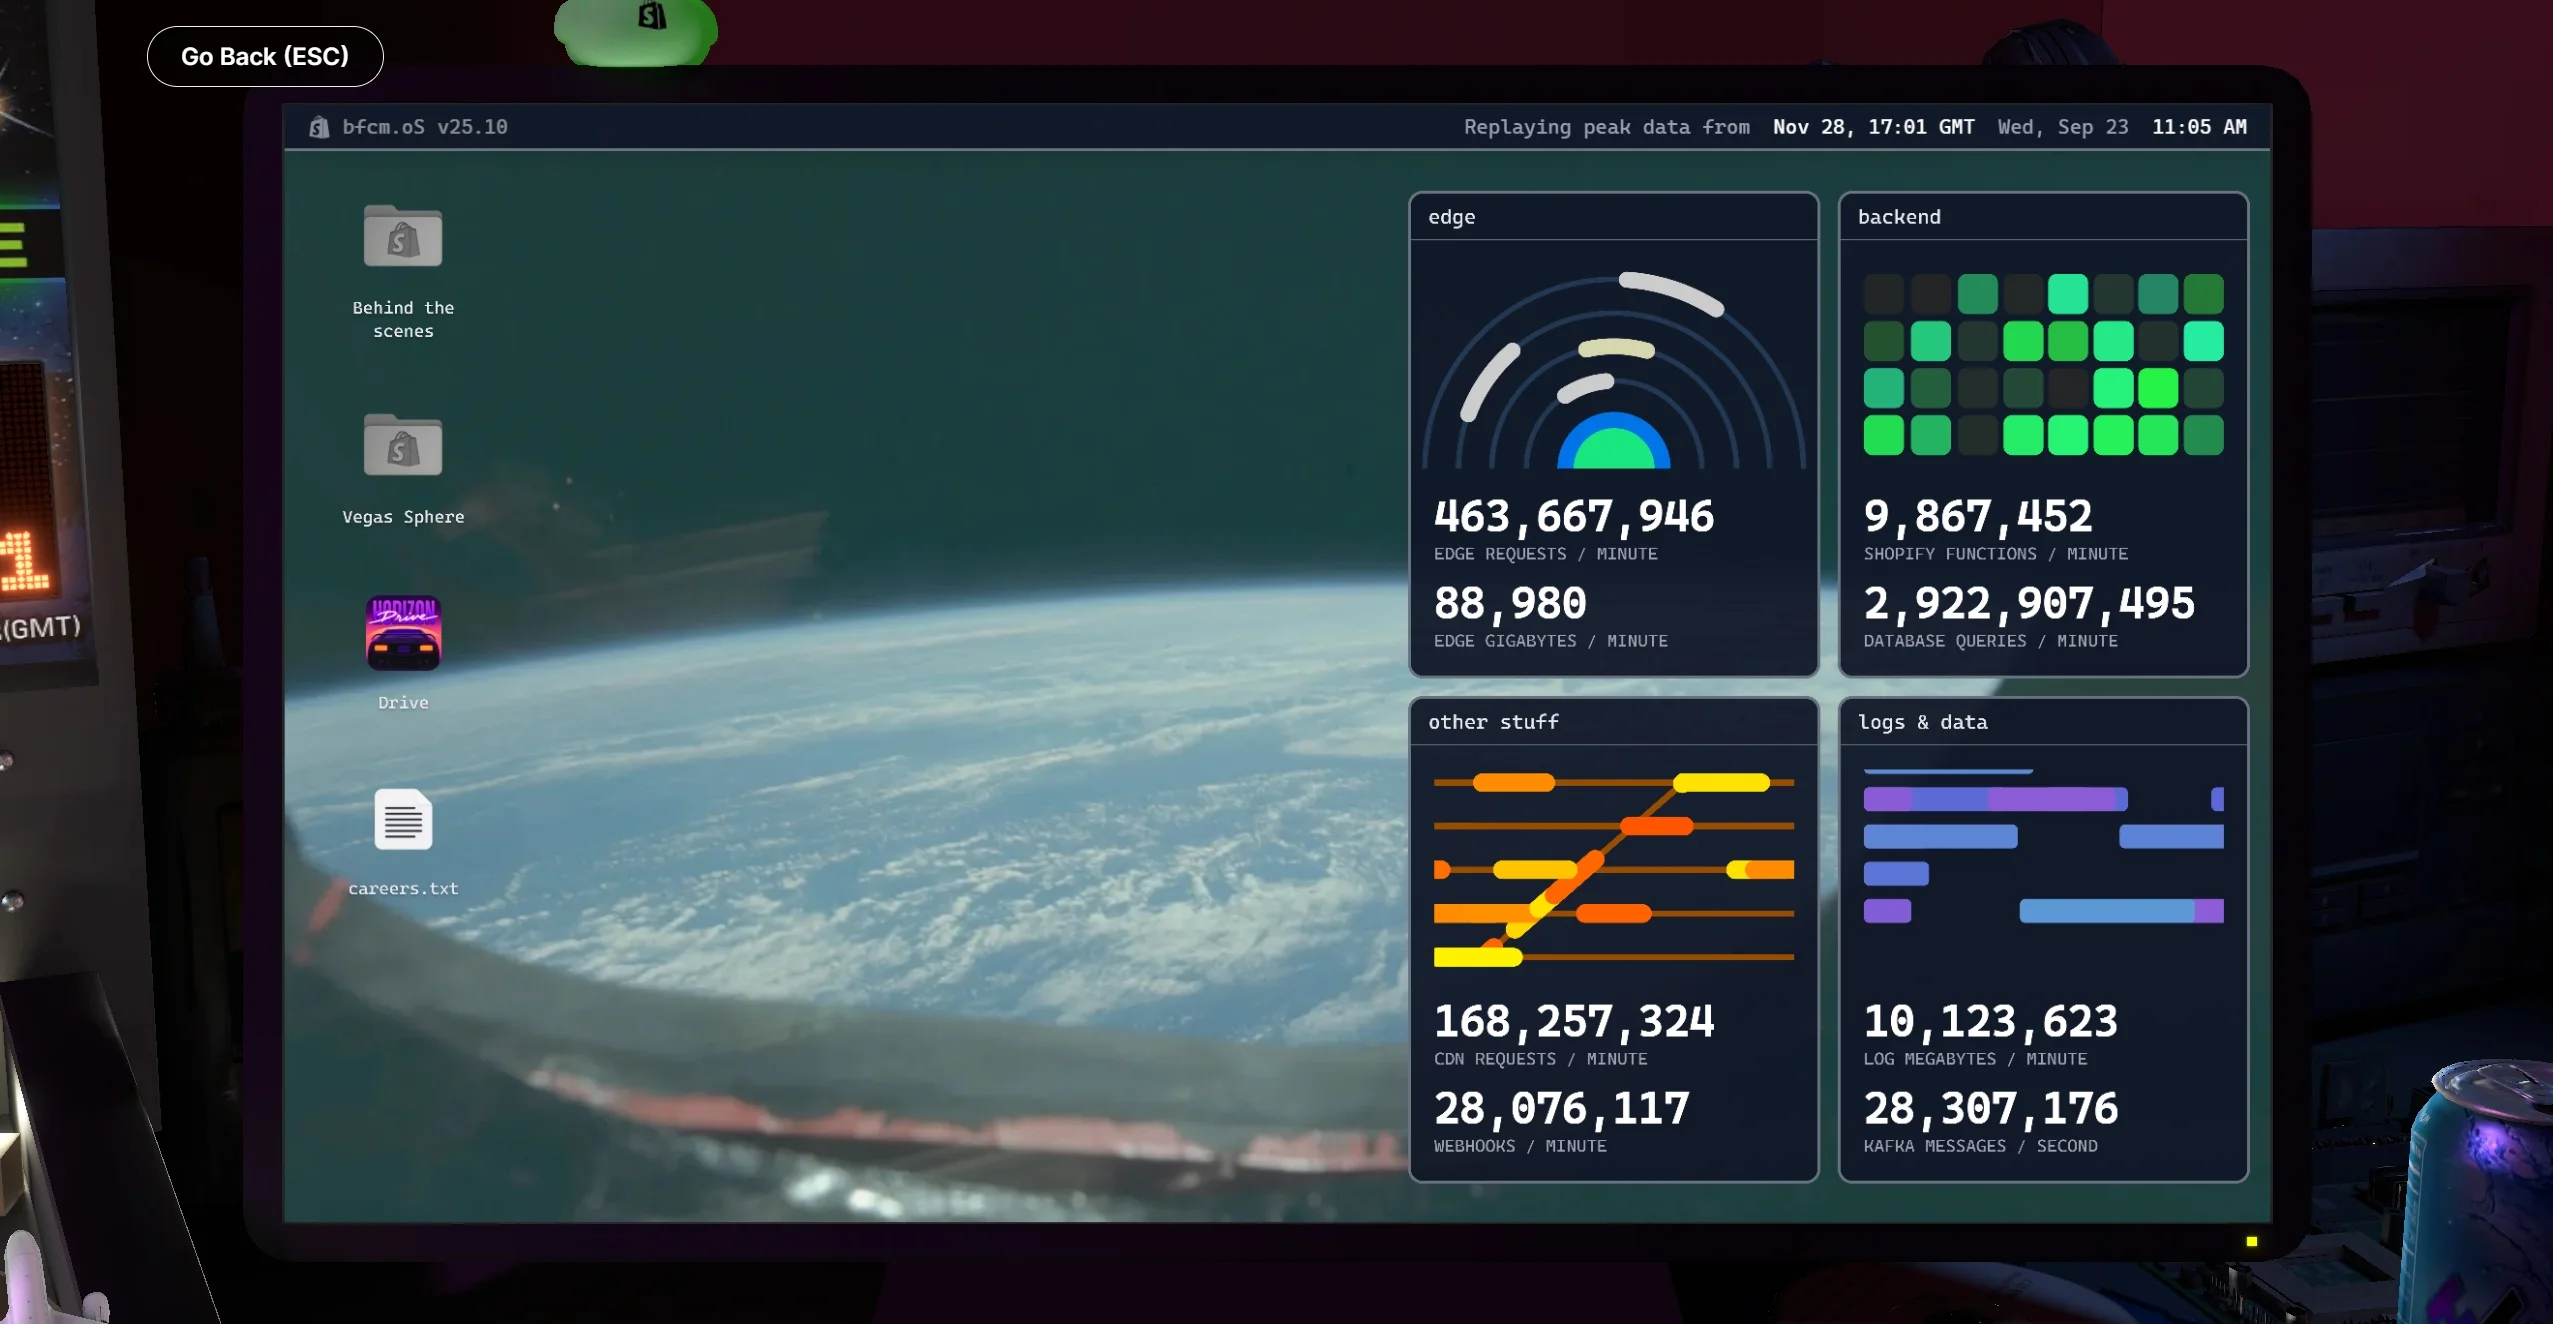This screenshot has height=1324, width=2553.
Task: Select the other stuff panel header
Action: [x=1613, y=722]
